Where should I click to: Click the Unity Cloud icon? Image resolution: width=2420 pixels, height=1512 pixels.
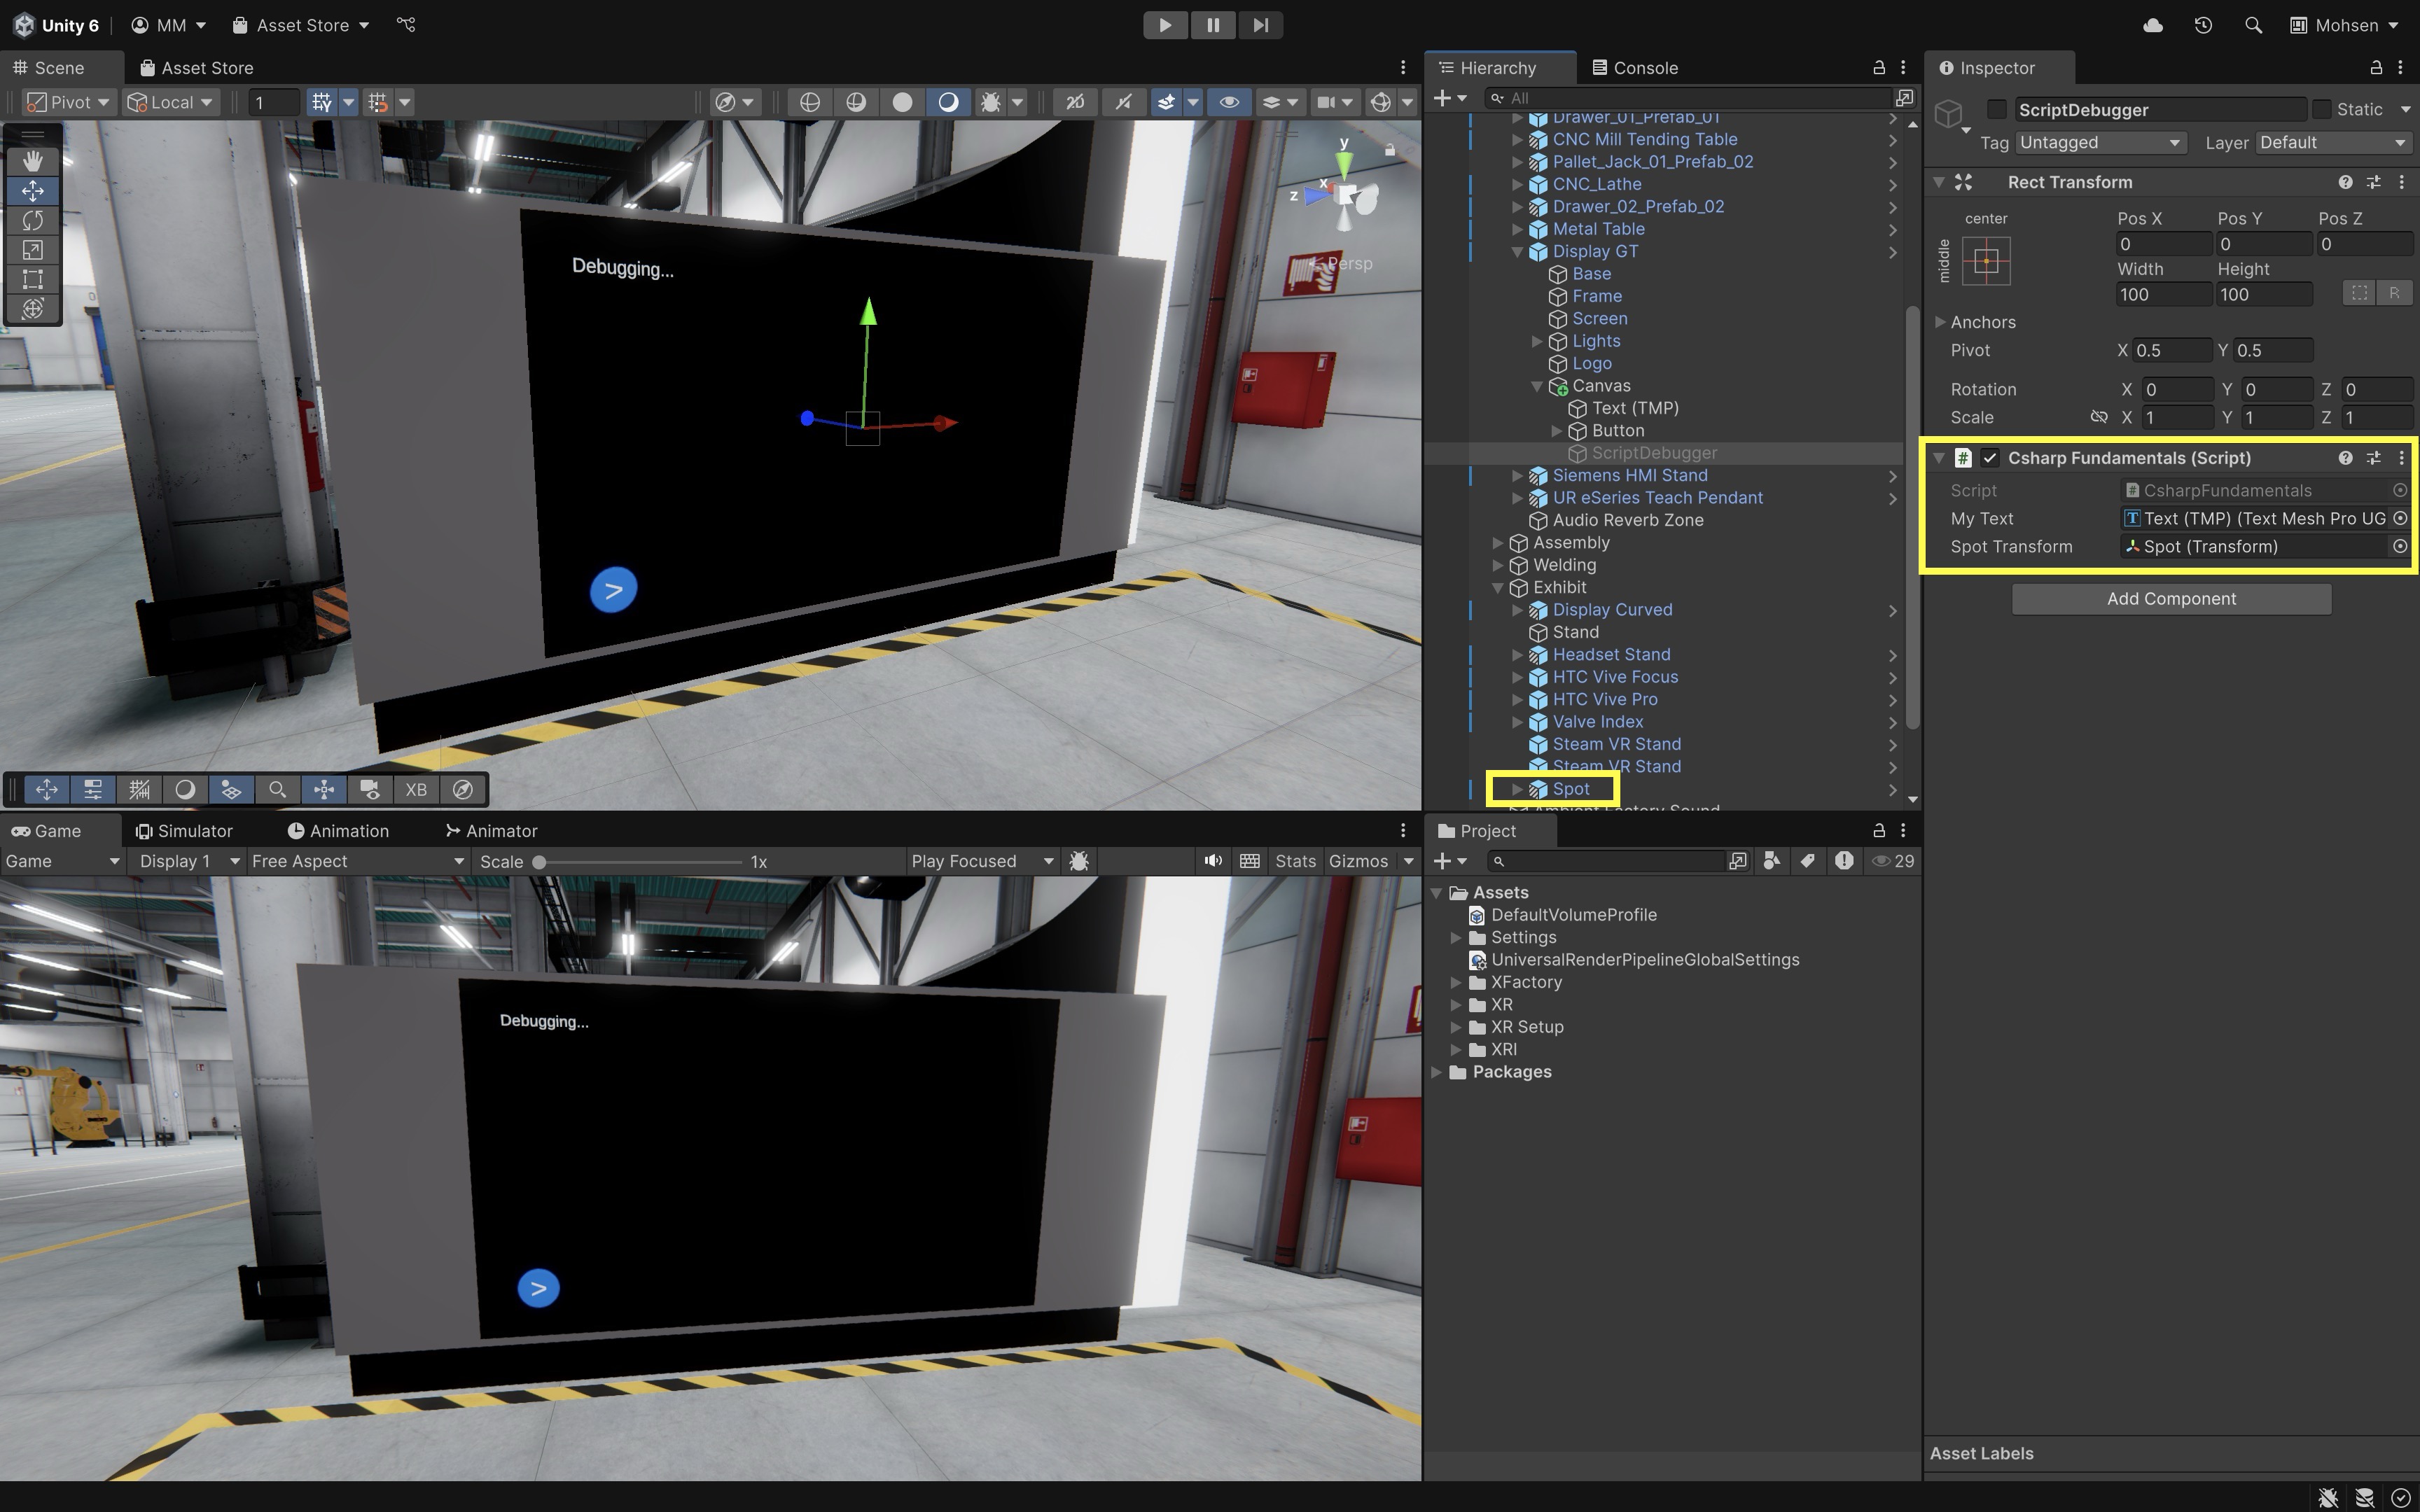pyautogui.click(x=2153, y=25)
